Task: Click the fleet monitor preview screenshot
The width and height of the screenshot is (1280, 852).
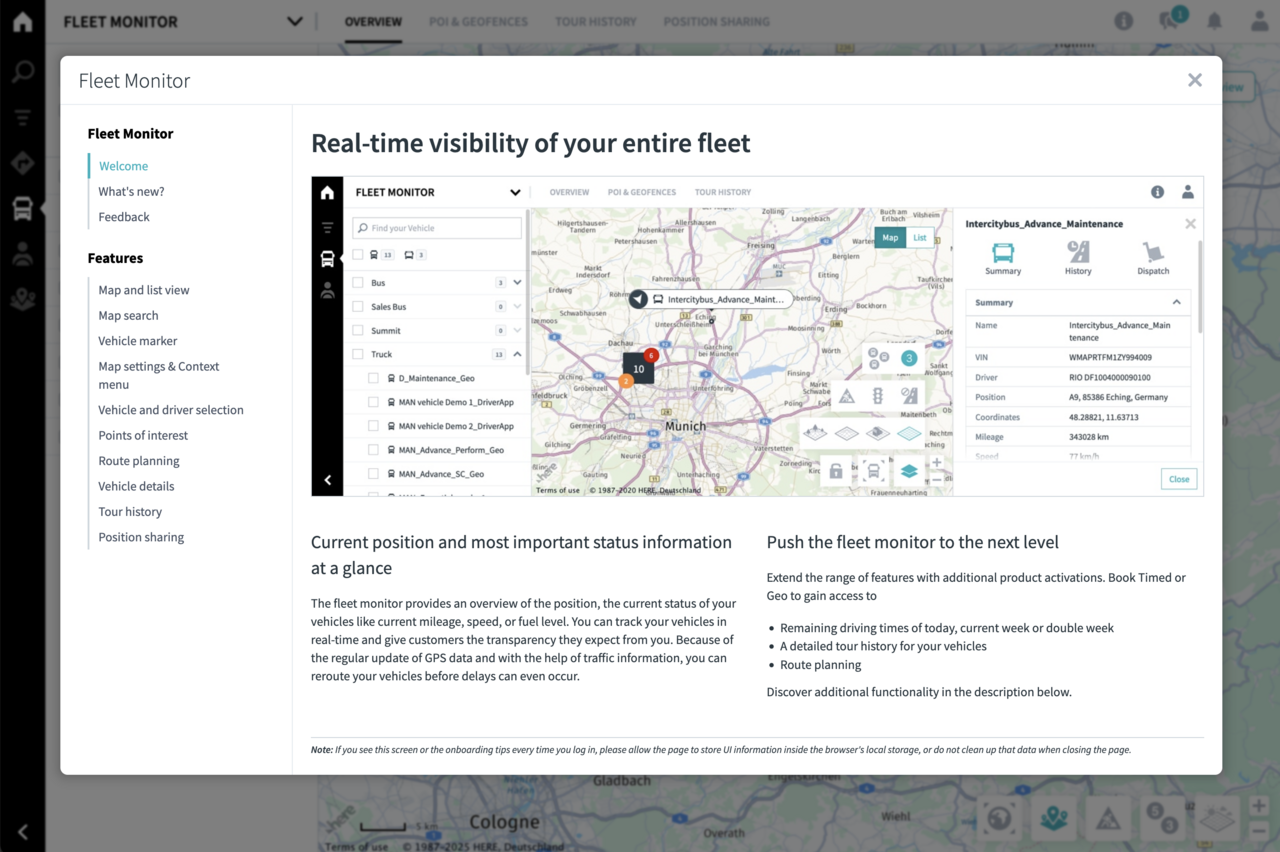Action: (757, 336)
